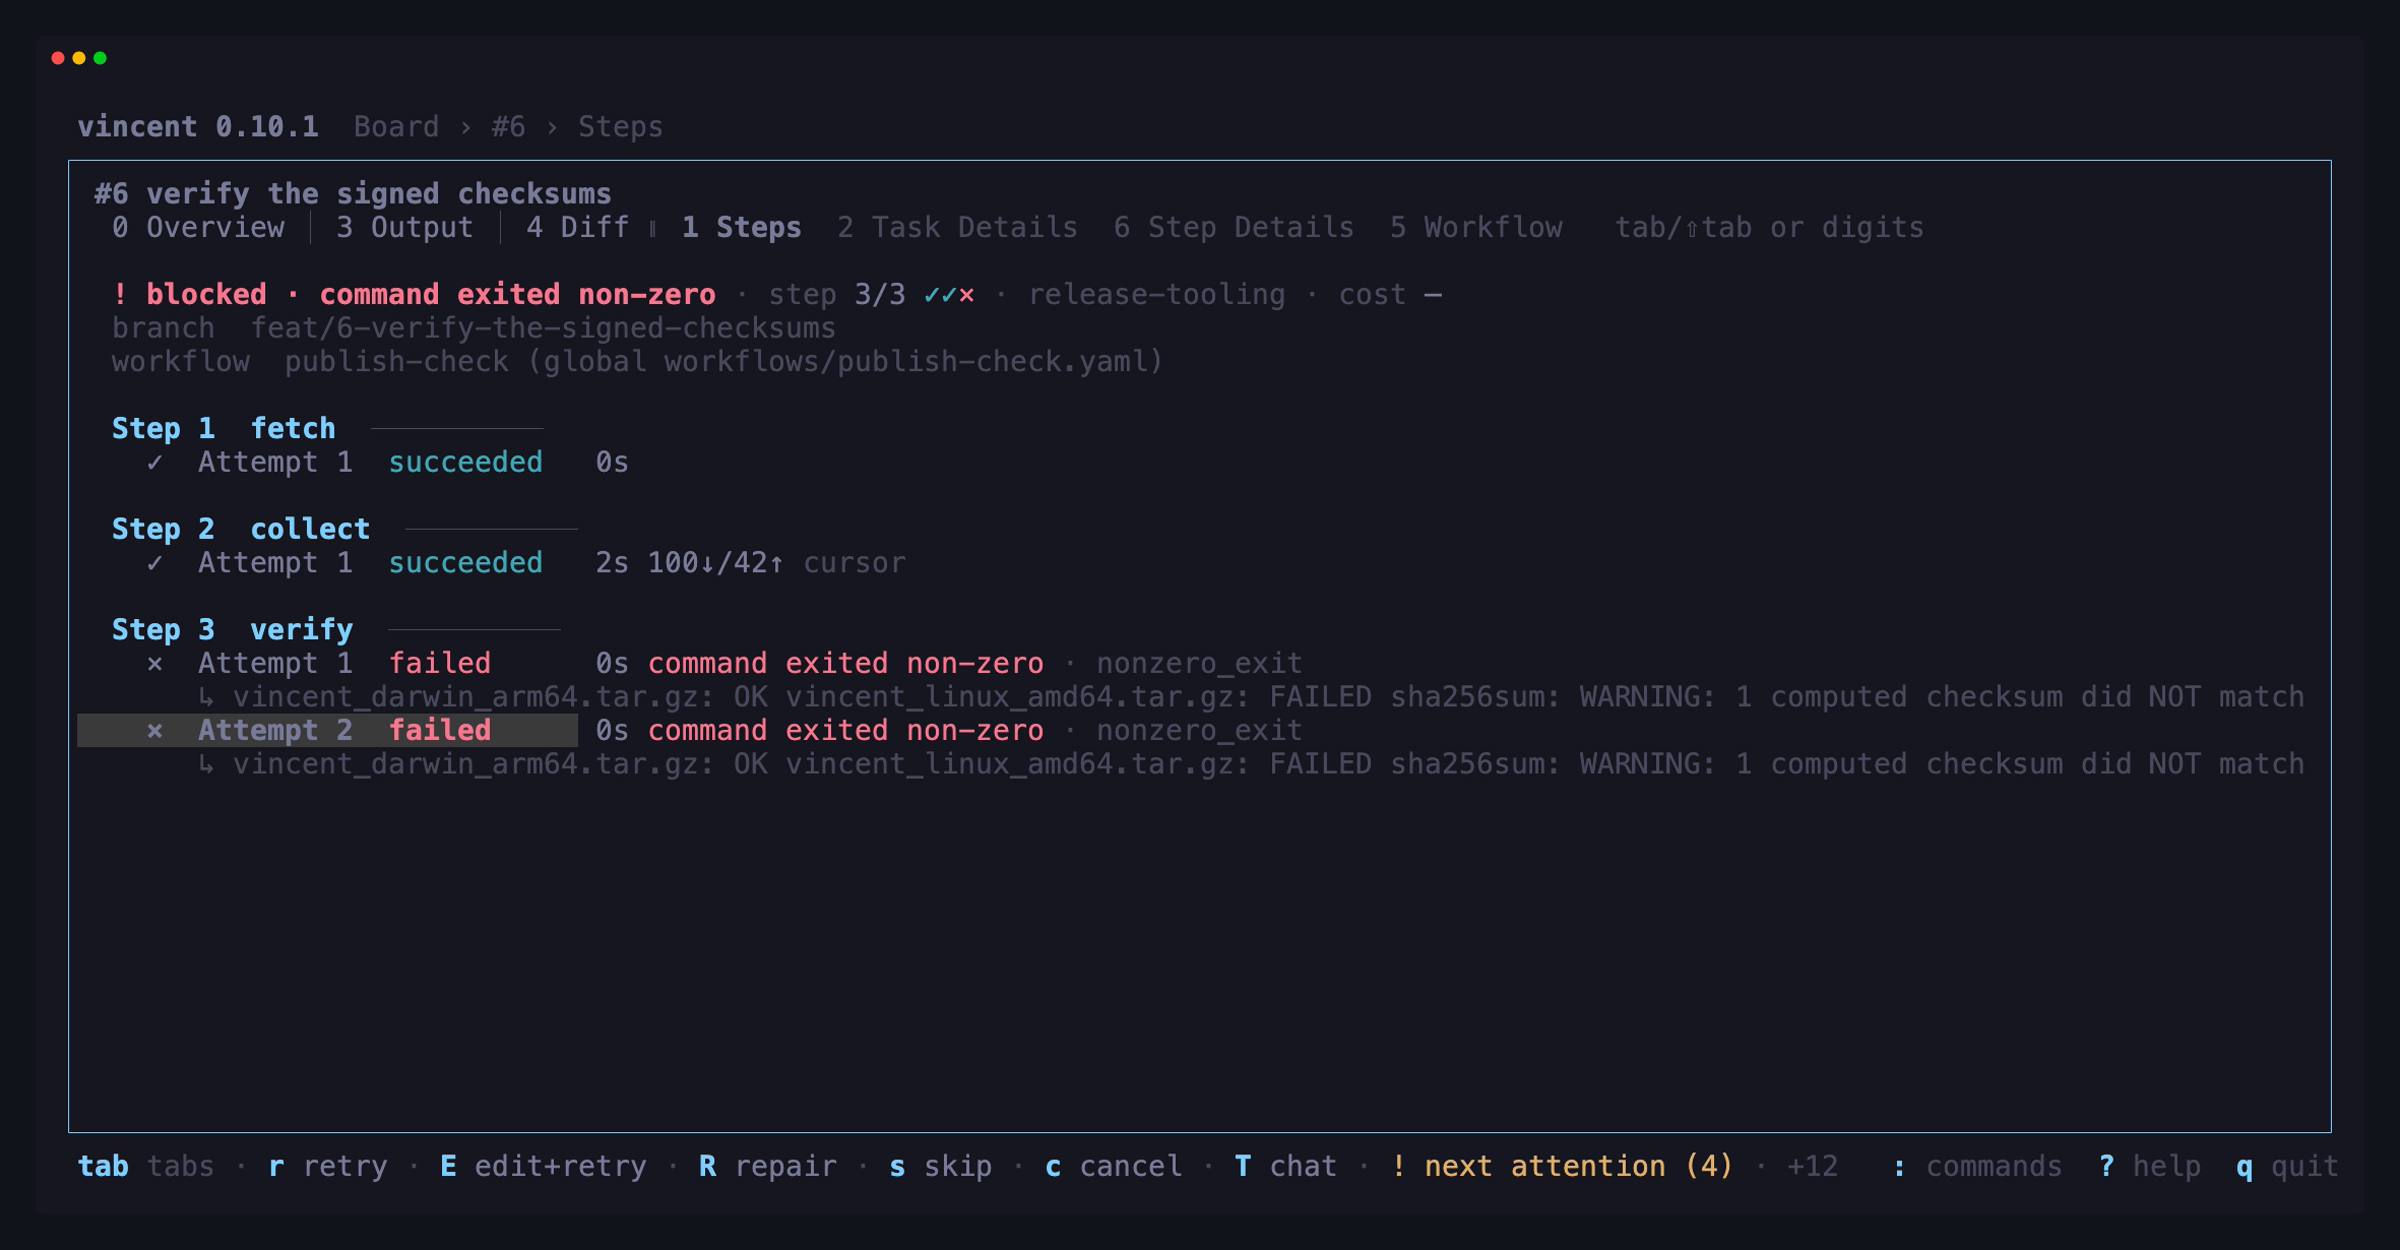Select the Step 3 verify header
This screenshot has height=1250, width=2400.
coord(233,629)
